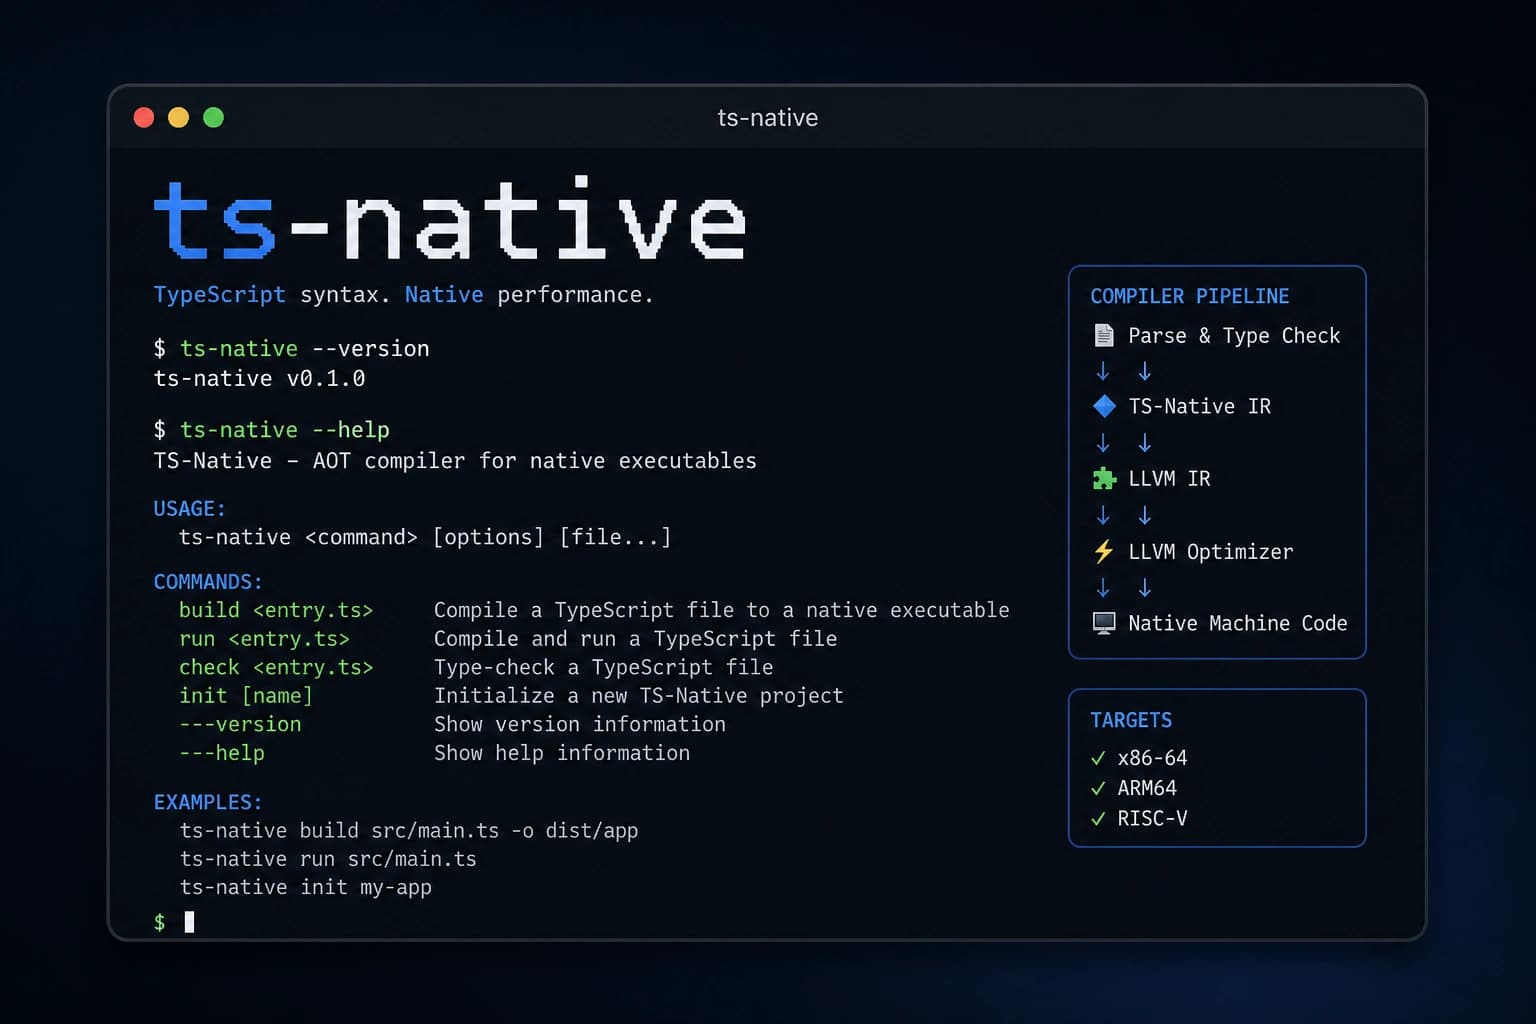This screenshot has width=1536, height=1024.
Task: Minimize the window with the yellow button
Action: 179,117
